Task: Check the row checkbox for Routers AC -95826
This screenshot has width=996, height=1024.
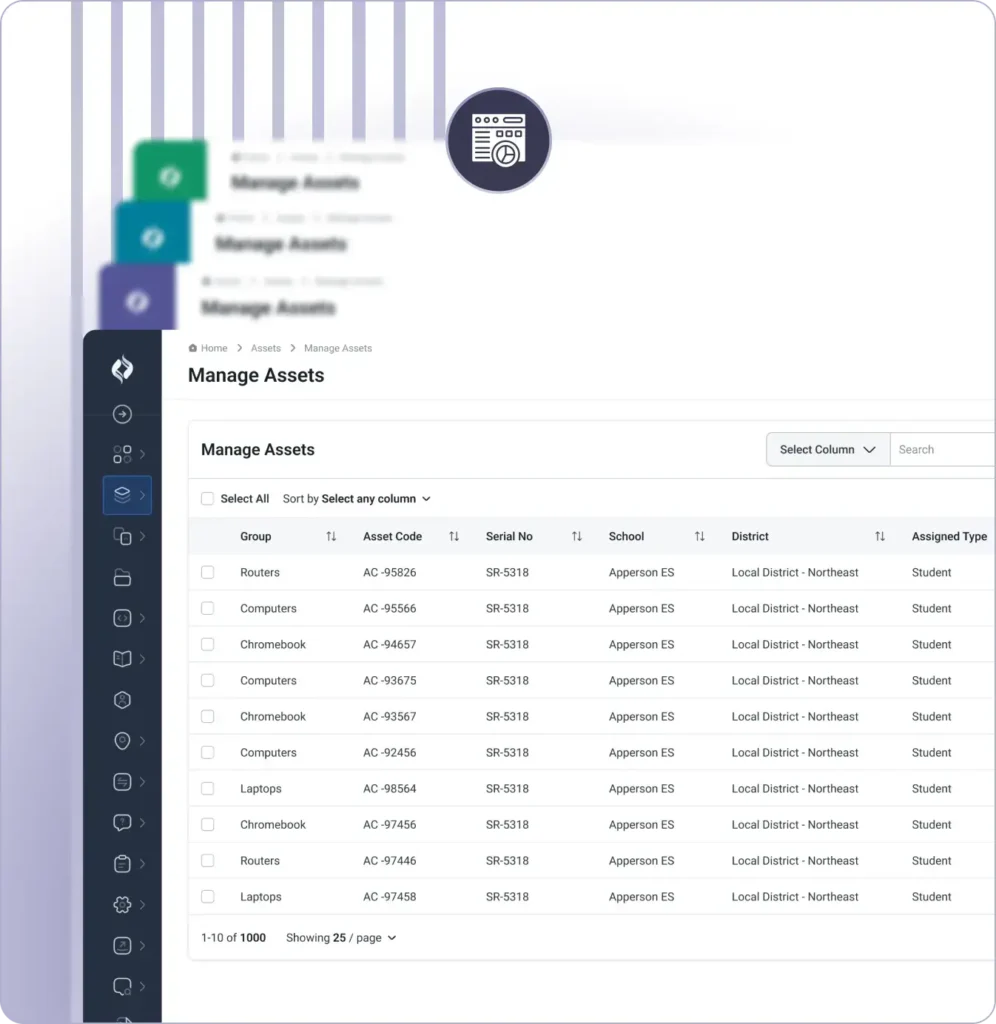Action: 207,572
